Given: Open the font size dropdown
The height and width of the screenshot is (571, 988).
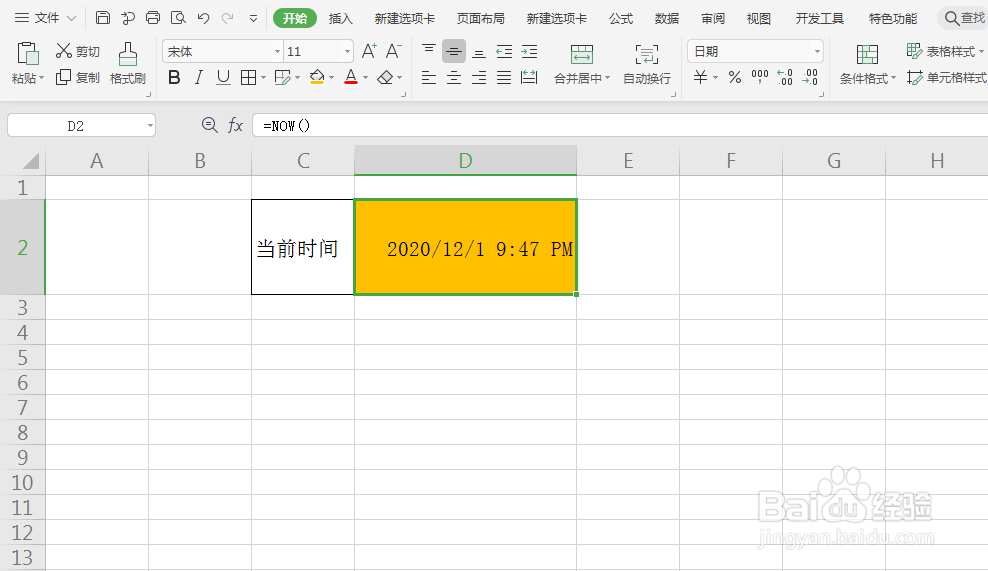Looking at the screenshot, I should click(x=347, y=51).
